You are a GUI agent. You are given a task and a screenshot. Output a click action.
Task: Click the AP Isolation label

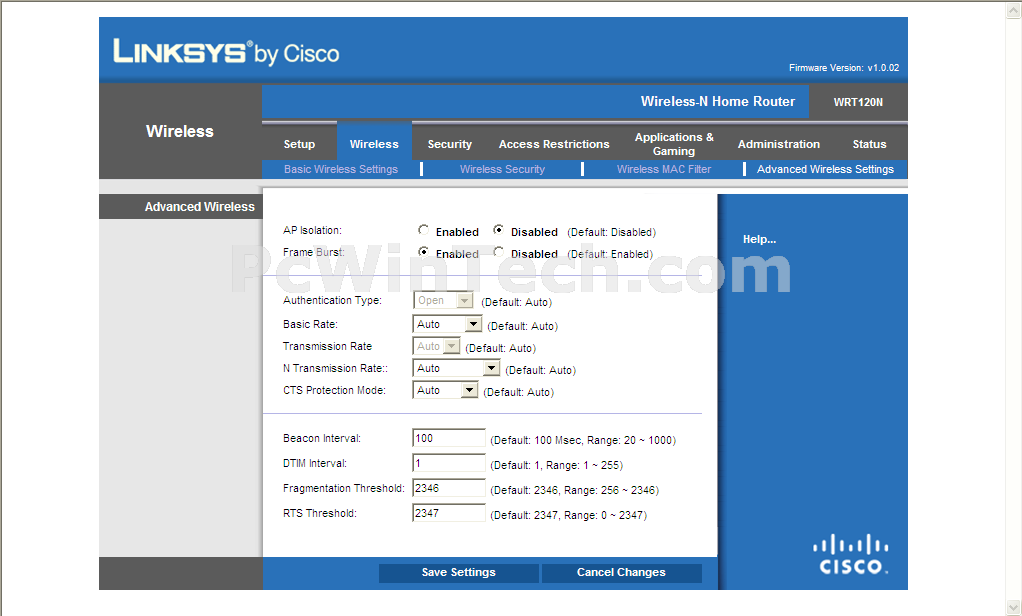coord(312,230)
